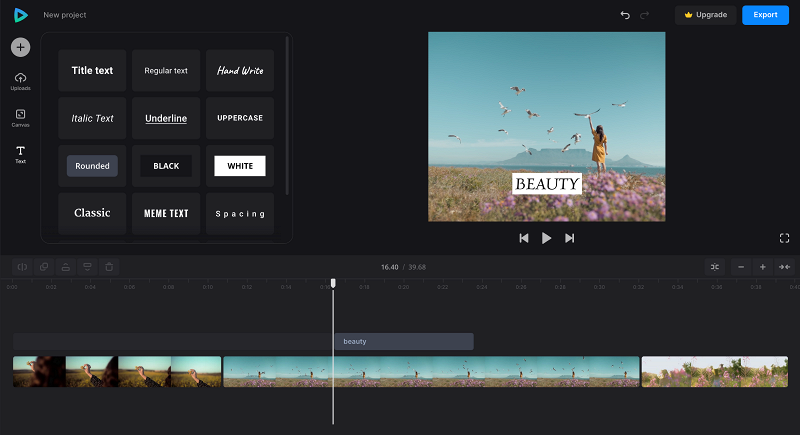The image size is (800, 435).
Task: Click the duplicate clip tool
Action: click(x=44, y=267)
